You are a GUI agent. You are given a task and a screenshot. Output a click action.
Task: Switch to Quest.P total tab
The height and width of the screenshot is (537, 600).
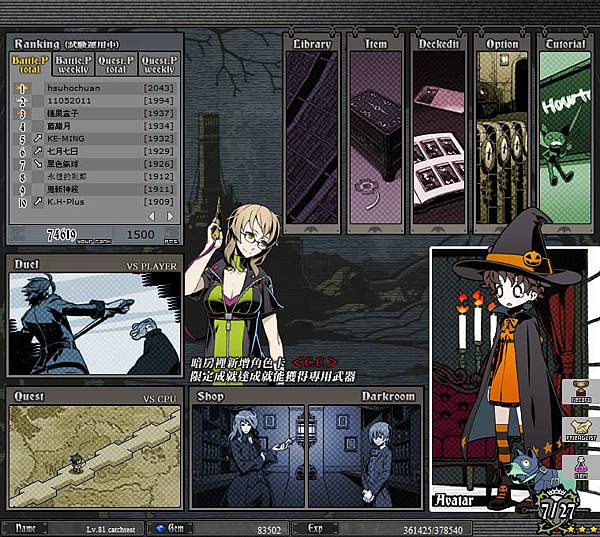(116, 65)
